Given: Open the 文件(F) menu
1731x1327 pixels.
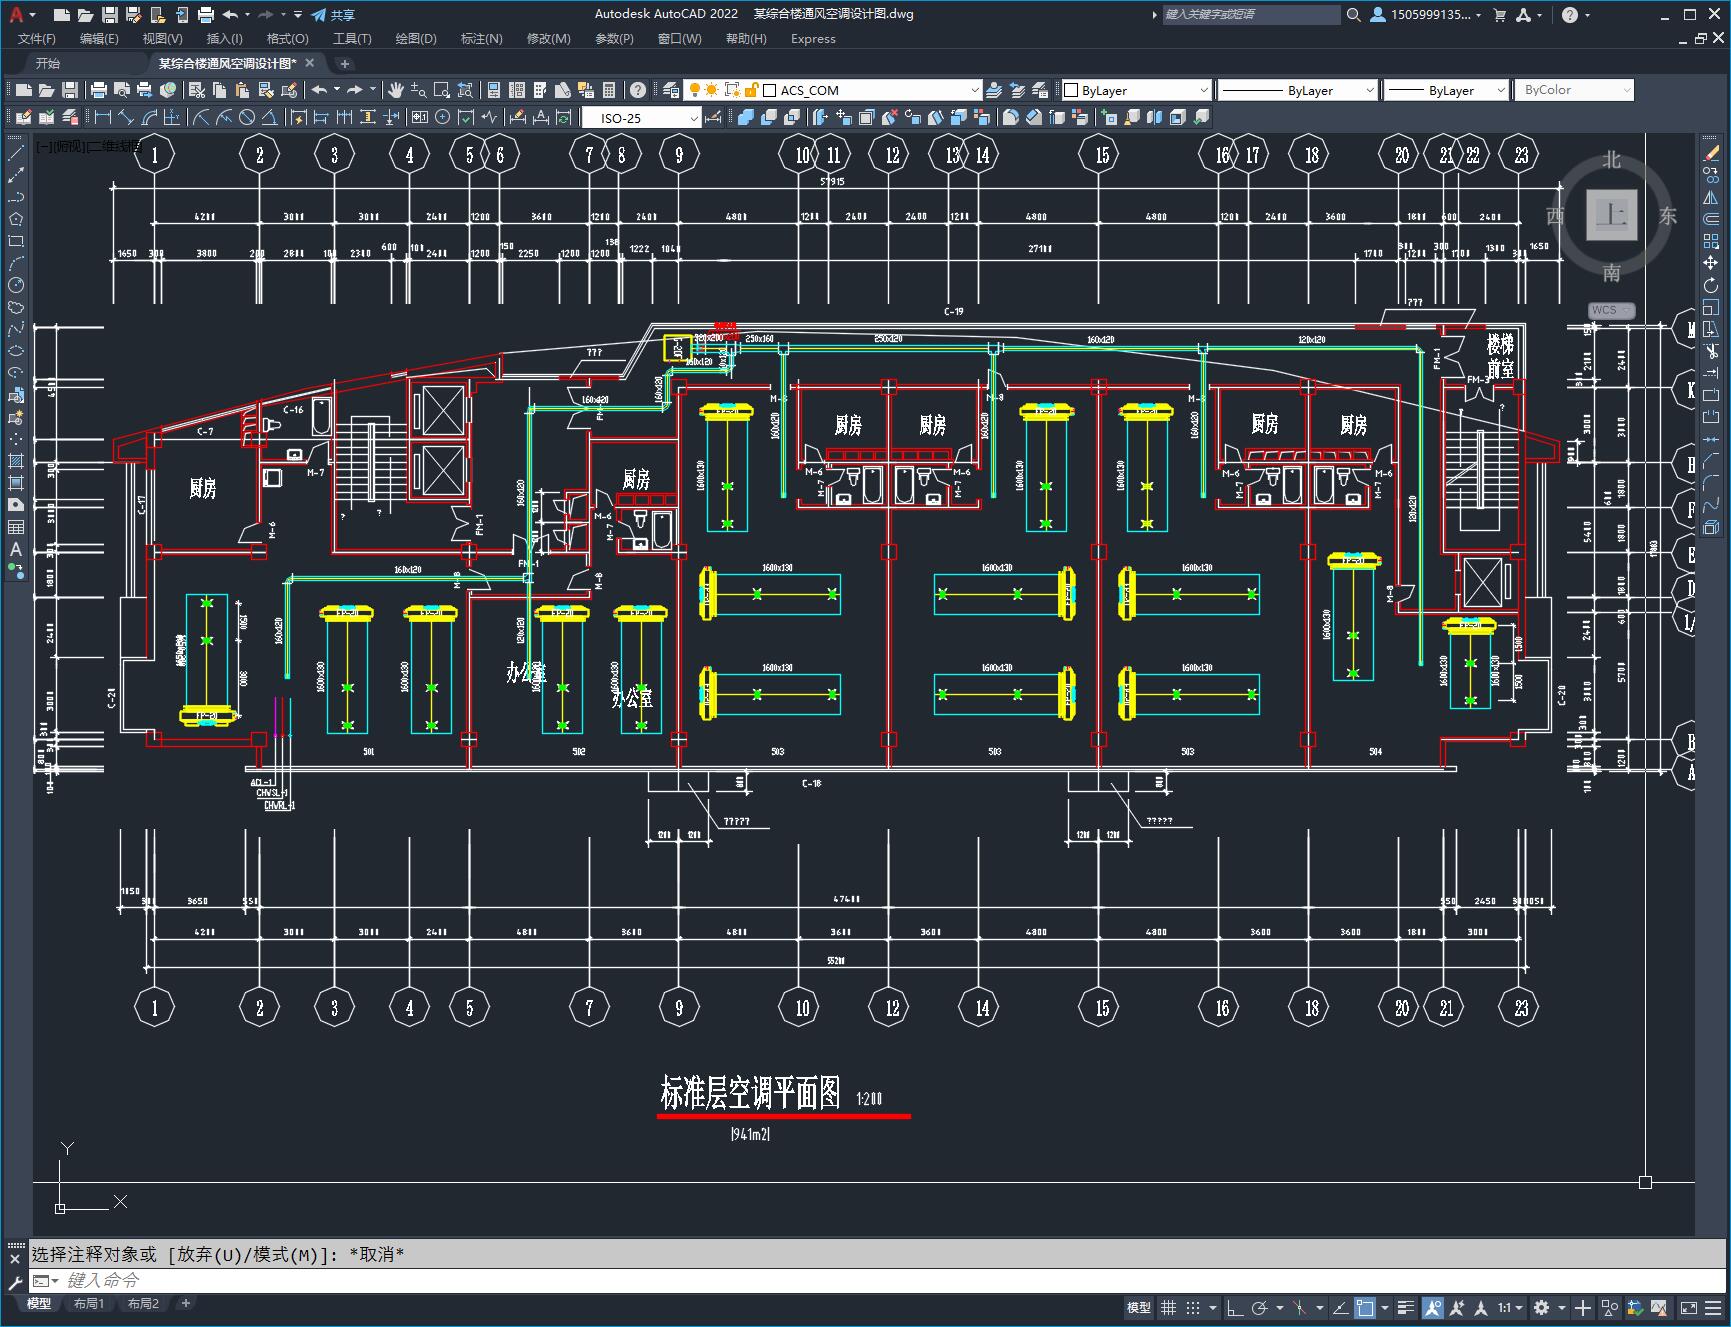Looking at the screenshot, I should [x=37, y=39].
